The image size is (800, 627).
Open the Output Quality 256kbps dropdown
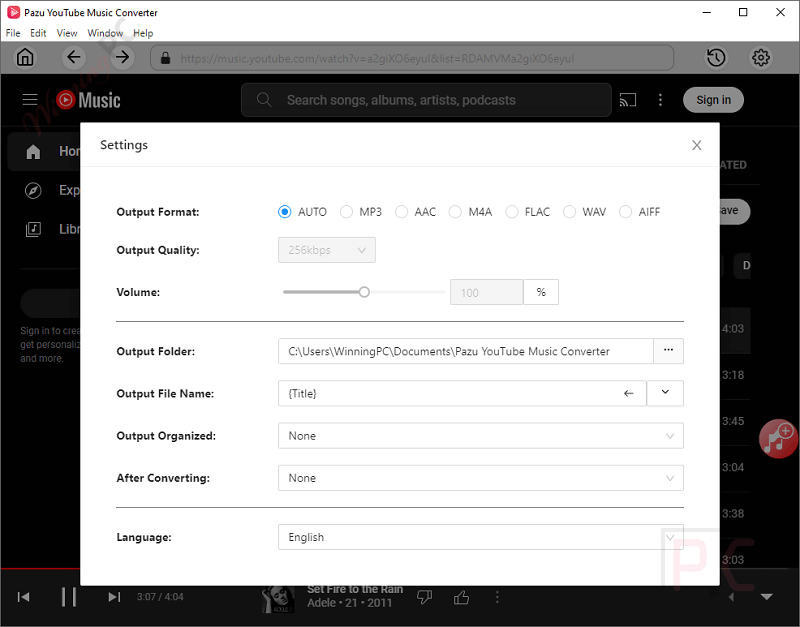coord(327,250)
